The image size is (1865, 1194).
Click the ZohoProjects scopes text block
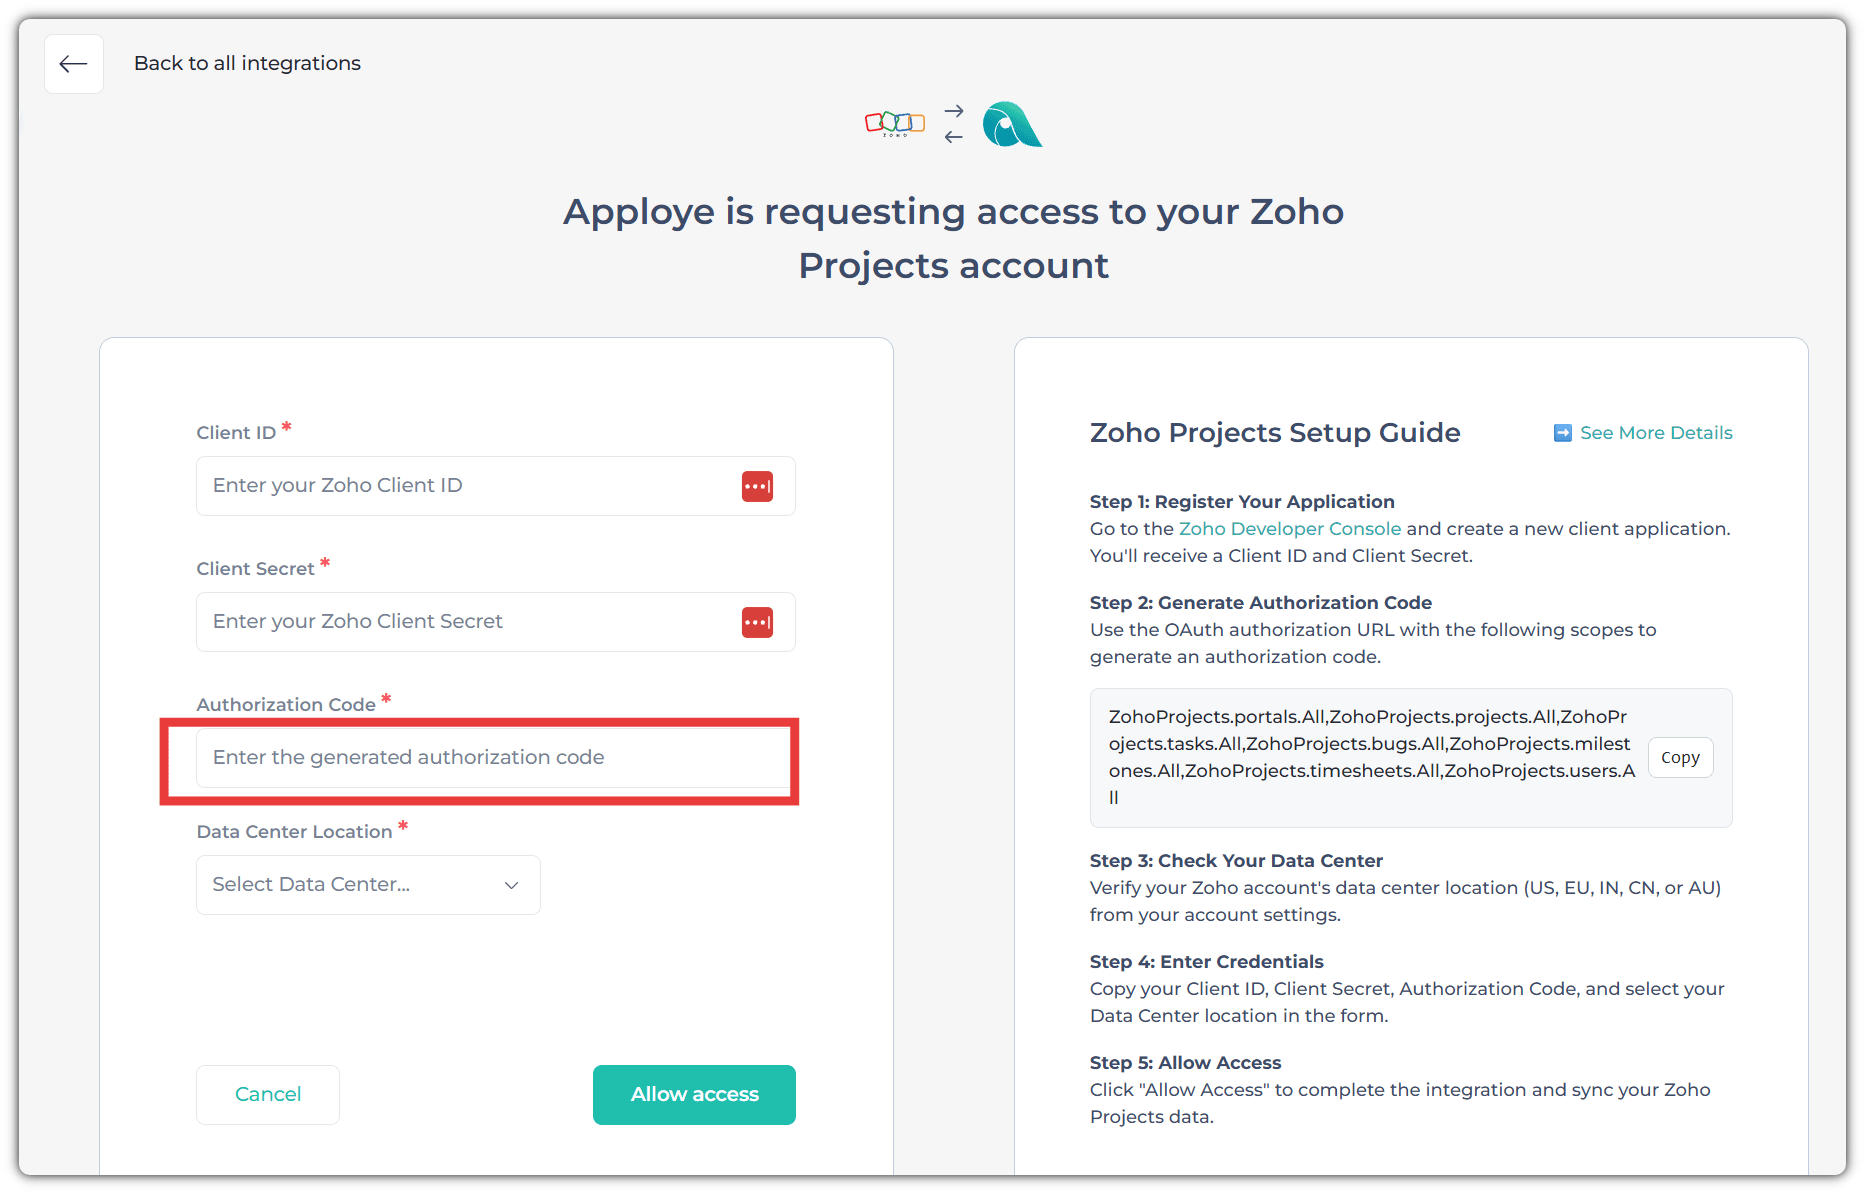pos(1370,757)
